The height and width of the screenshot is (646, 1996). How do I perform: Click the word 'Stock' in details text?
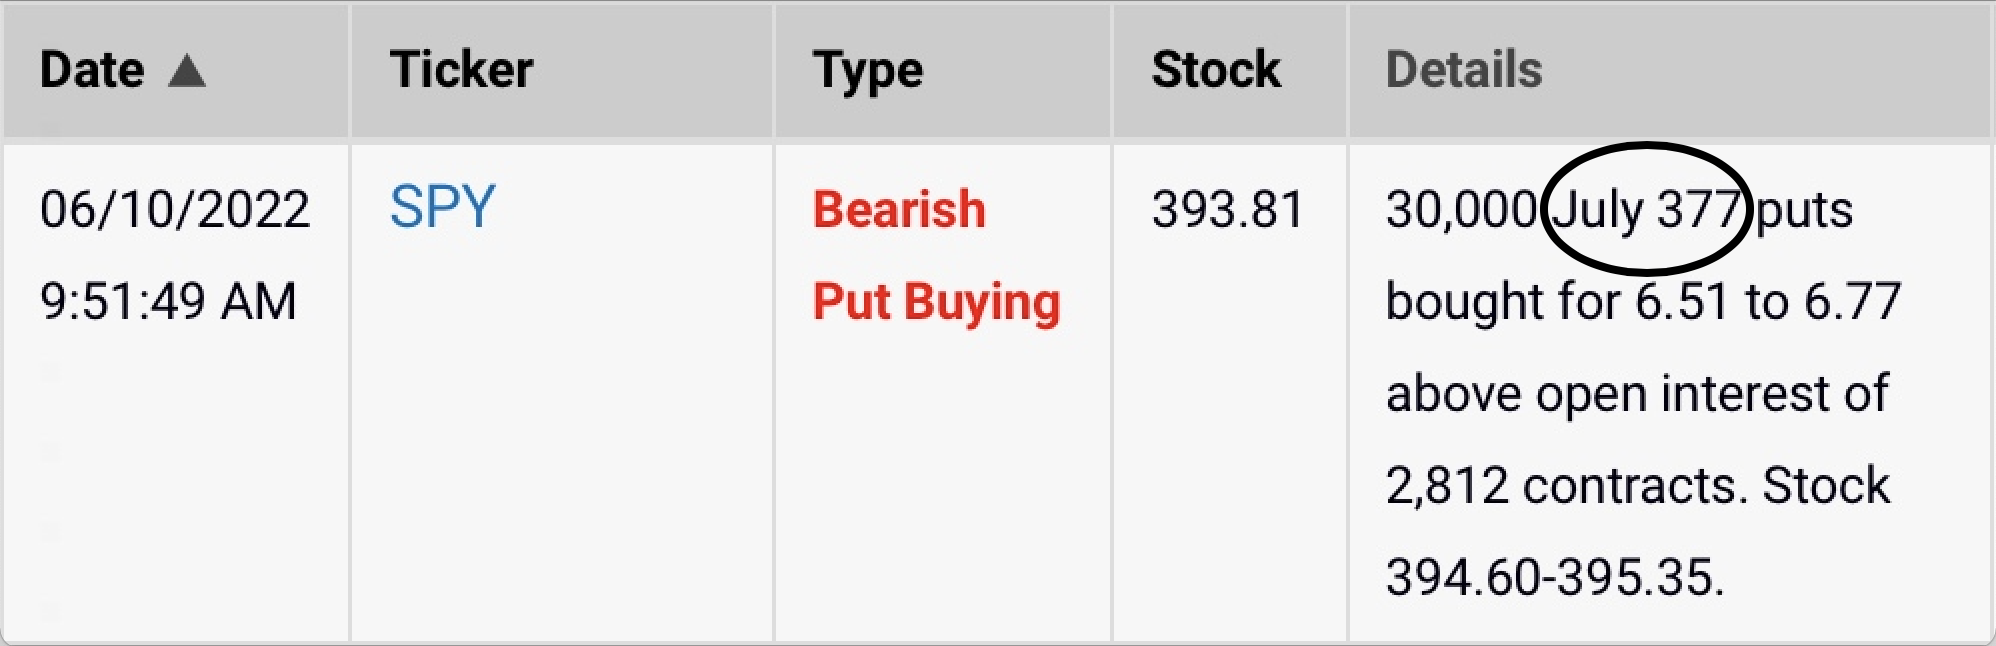(1826, 485)
